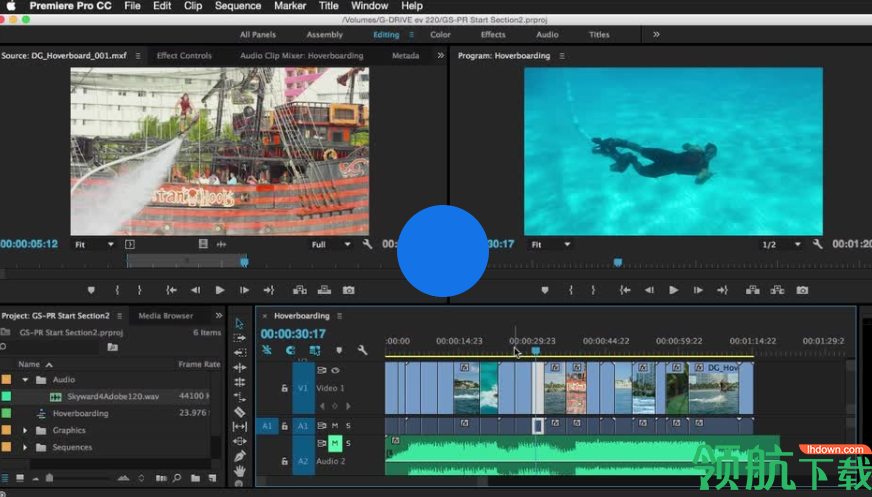Switch to Media Browser tab

[166, 316]
